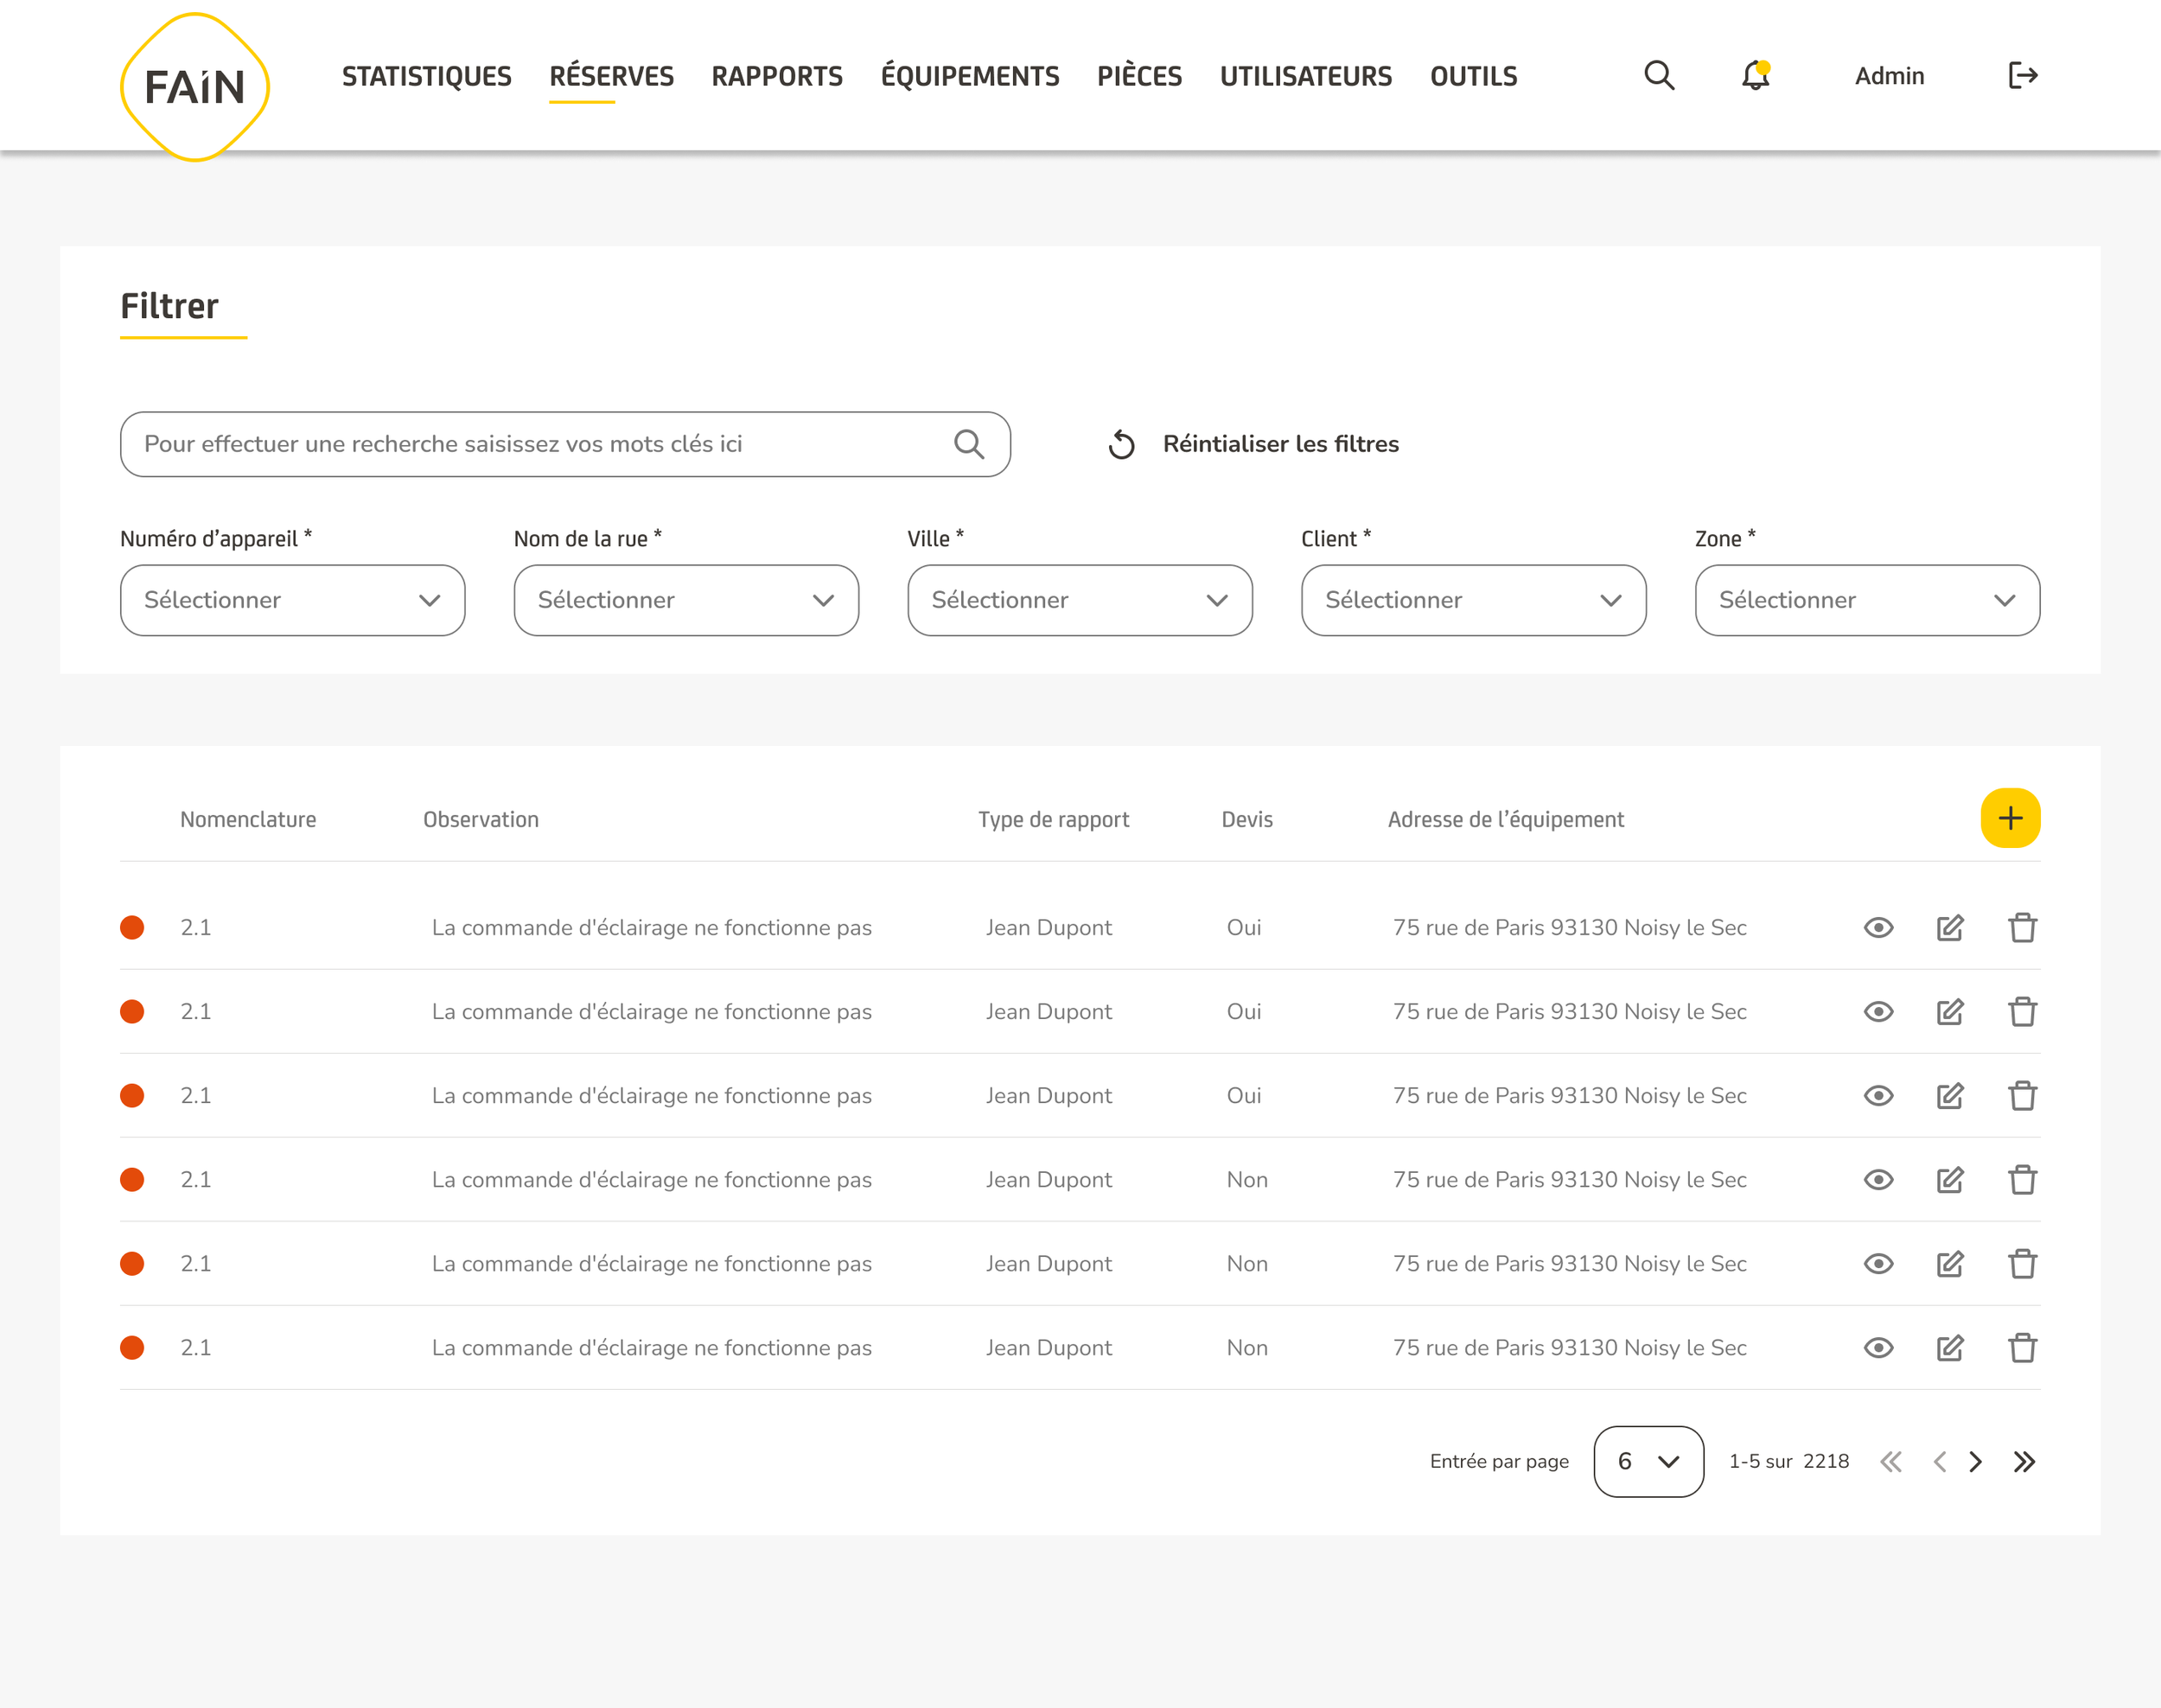View the third row with eye icon

tap(1878, 1096)
